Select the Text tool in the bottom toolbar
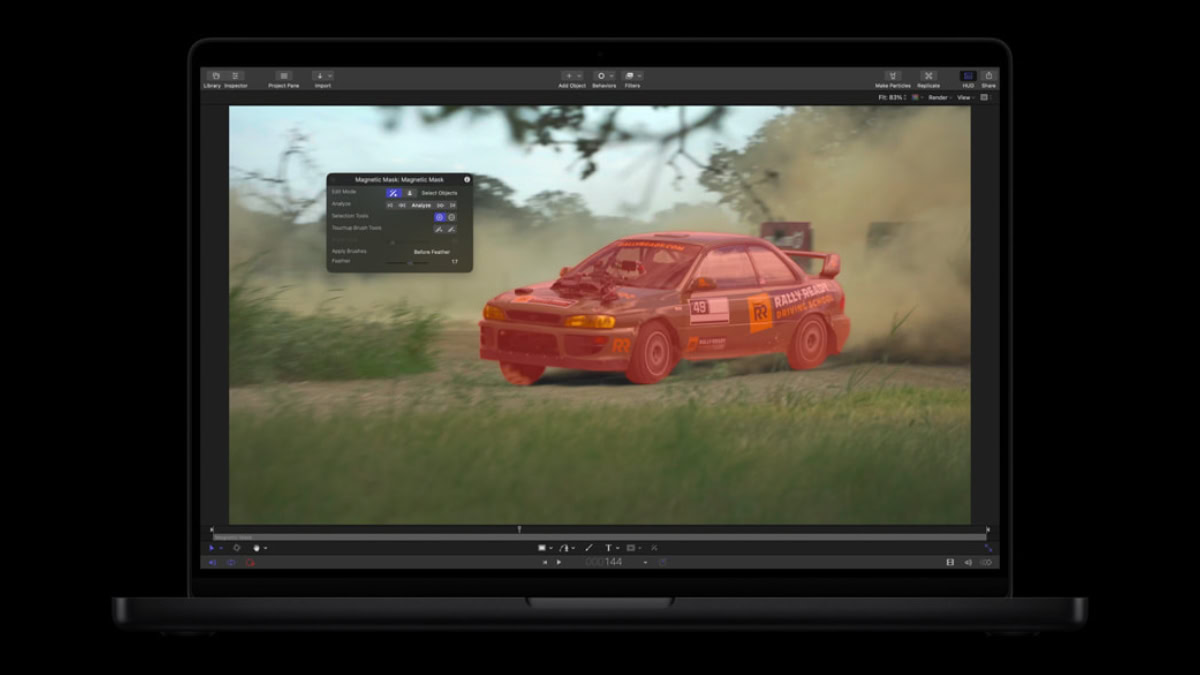The width and height of the screenshot is (1200, 675). (608, 547)
